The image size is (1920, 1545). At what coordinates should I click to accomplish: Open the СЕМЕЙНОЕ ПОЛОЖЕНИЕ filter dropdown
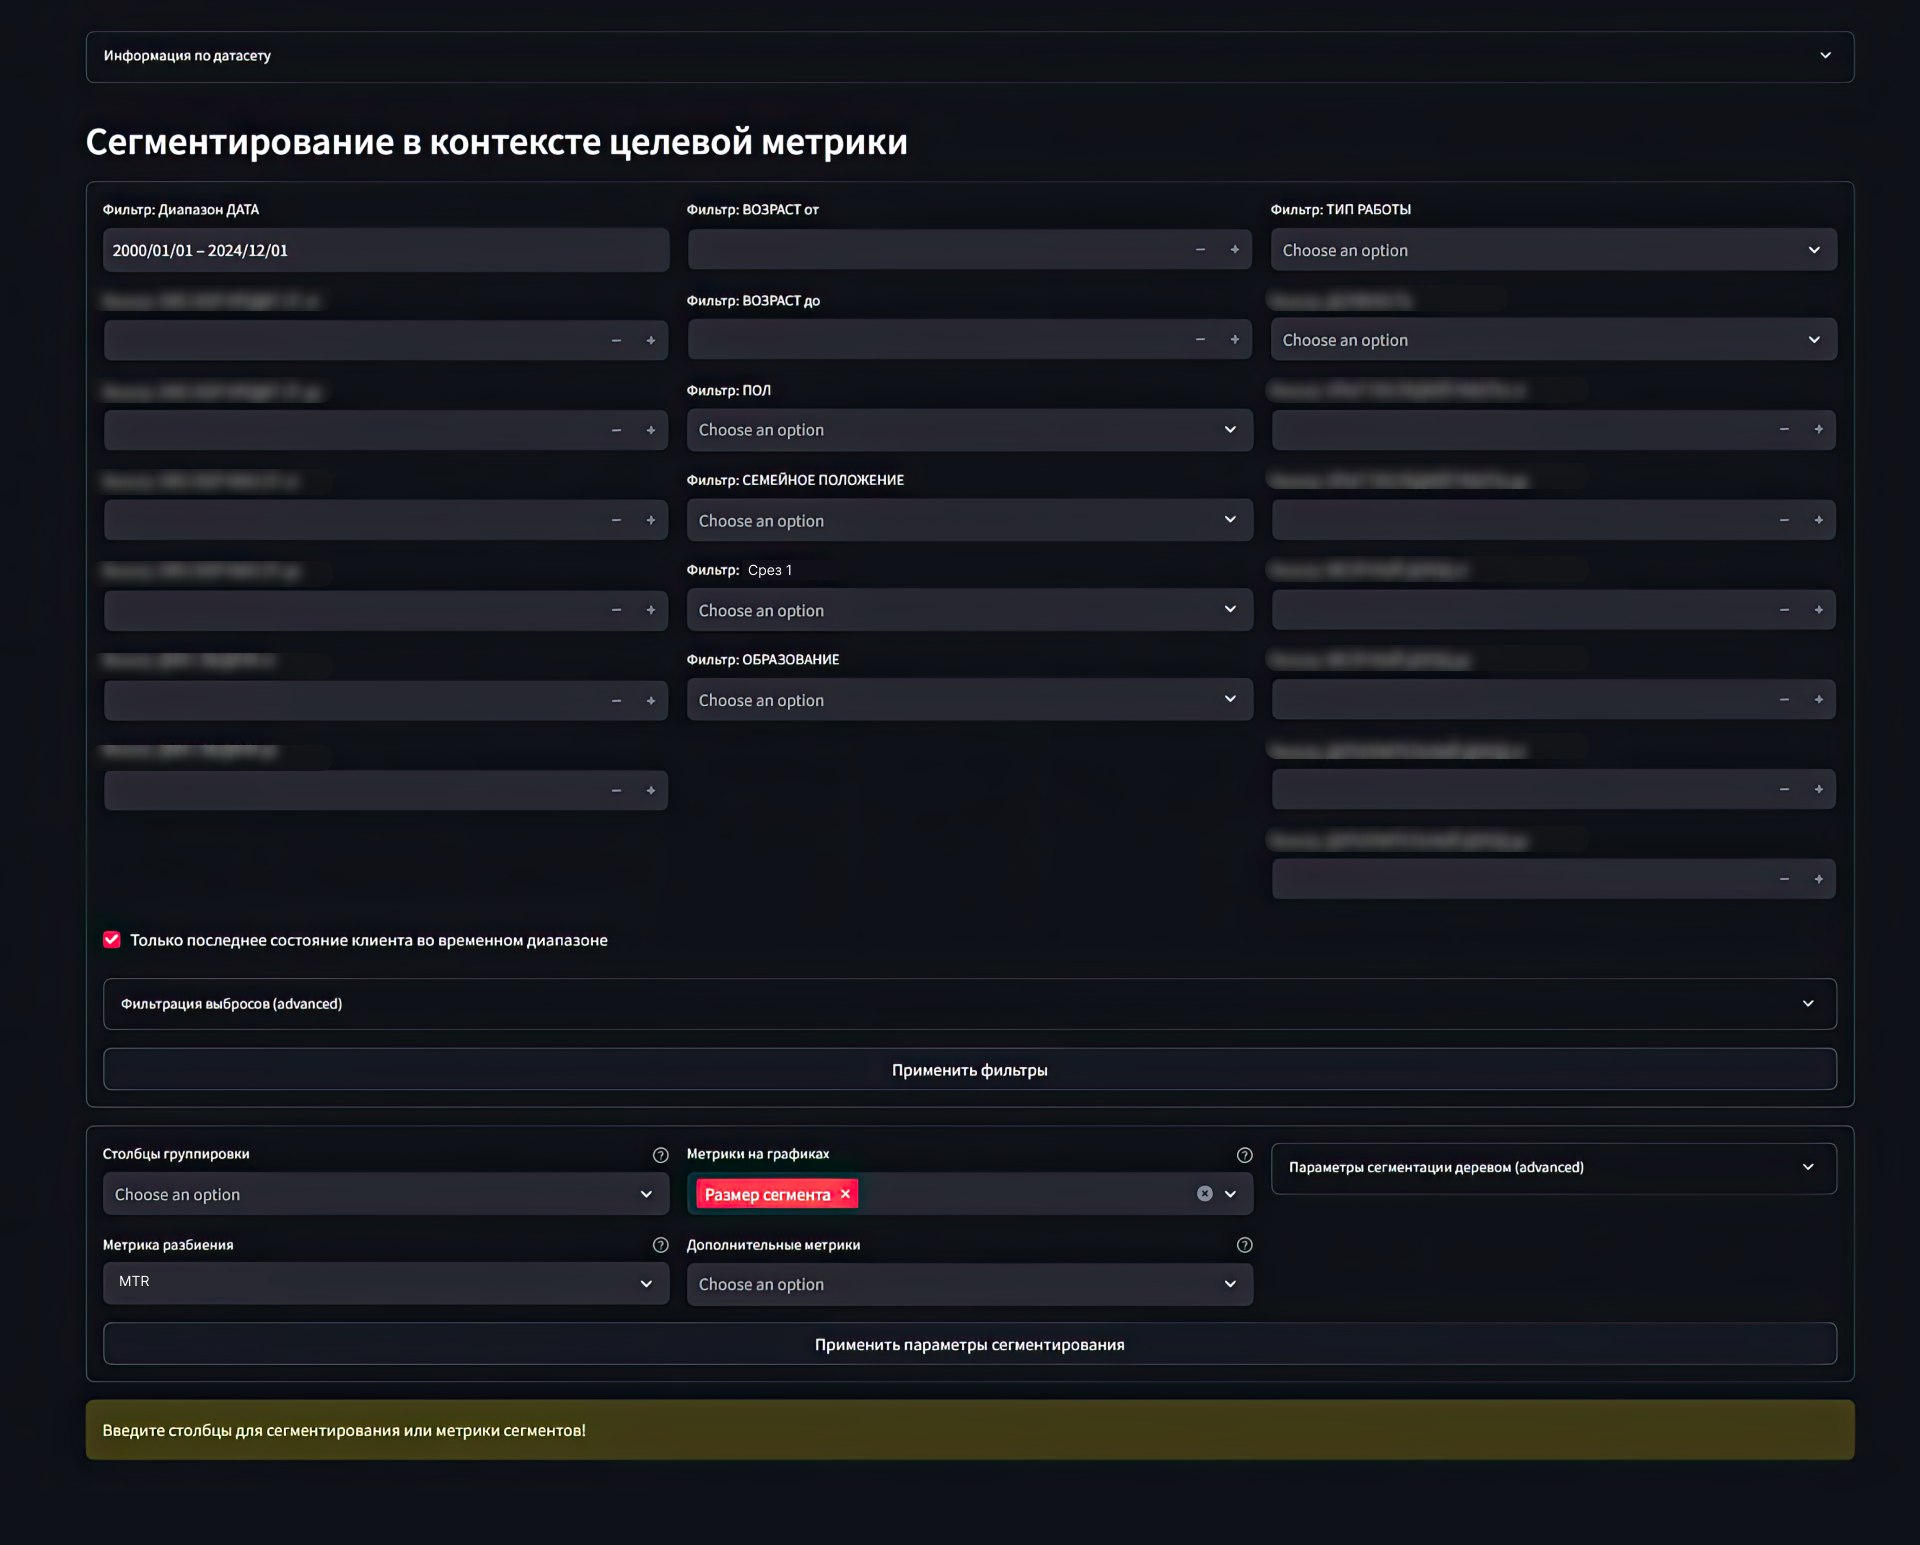(968, 520)
